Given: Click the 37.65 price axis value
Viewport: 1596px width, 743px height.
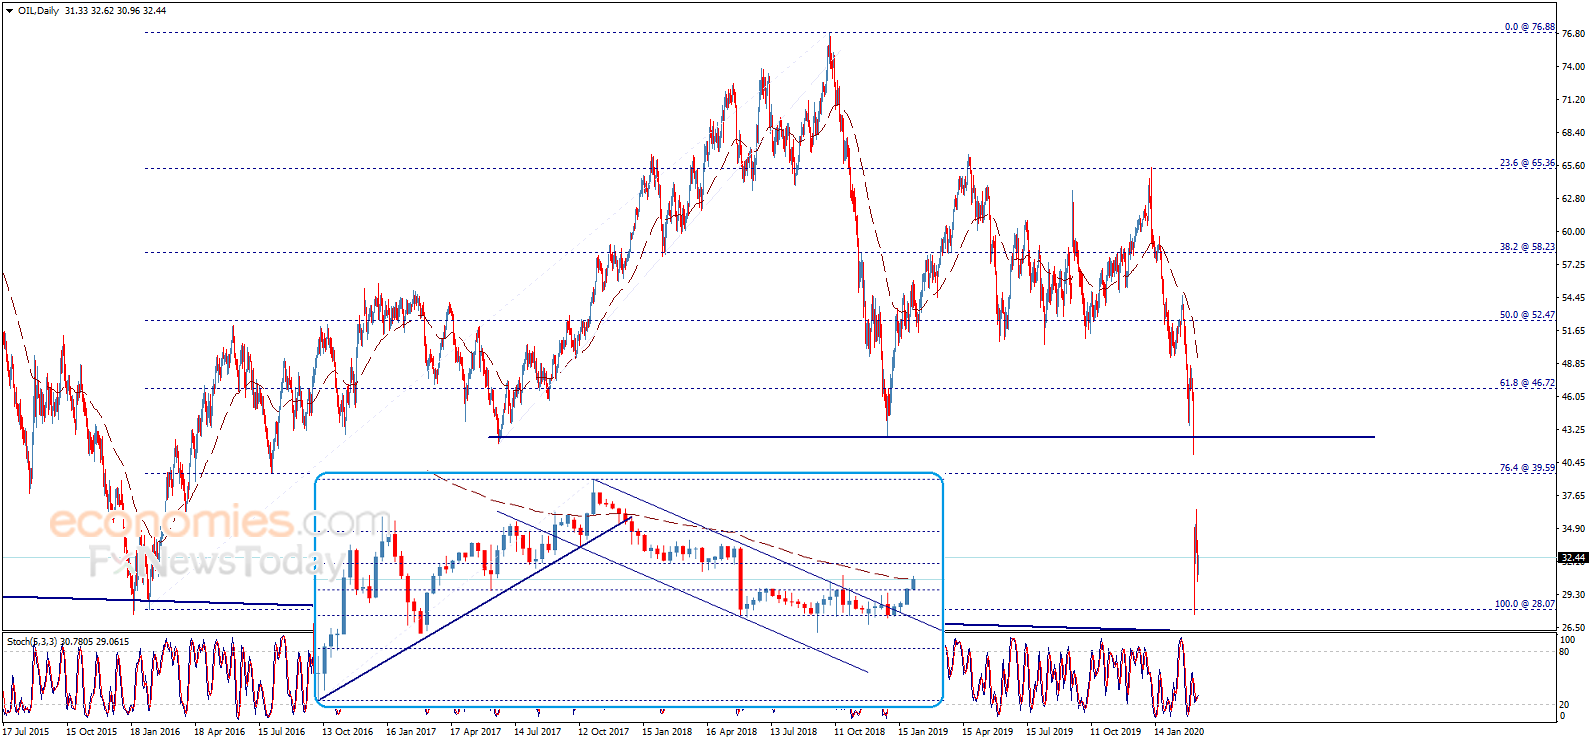Looking at the screenshot, I should pos(1573,496).
